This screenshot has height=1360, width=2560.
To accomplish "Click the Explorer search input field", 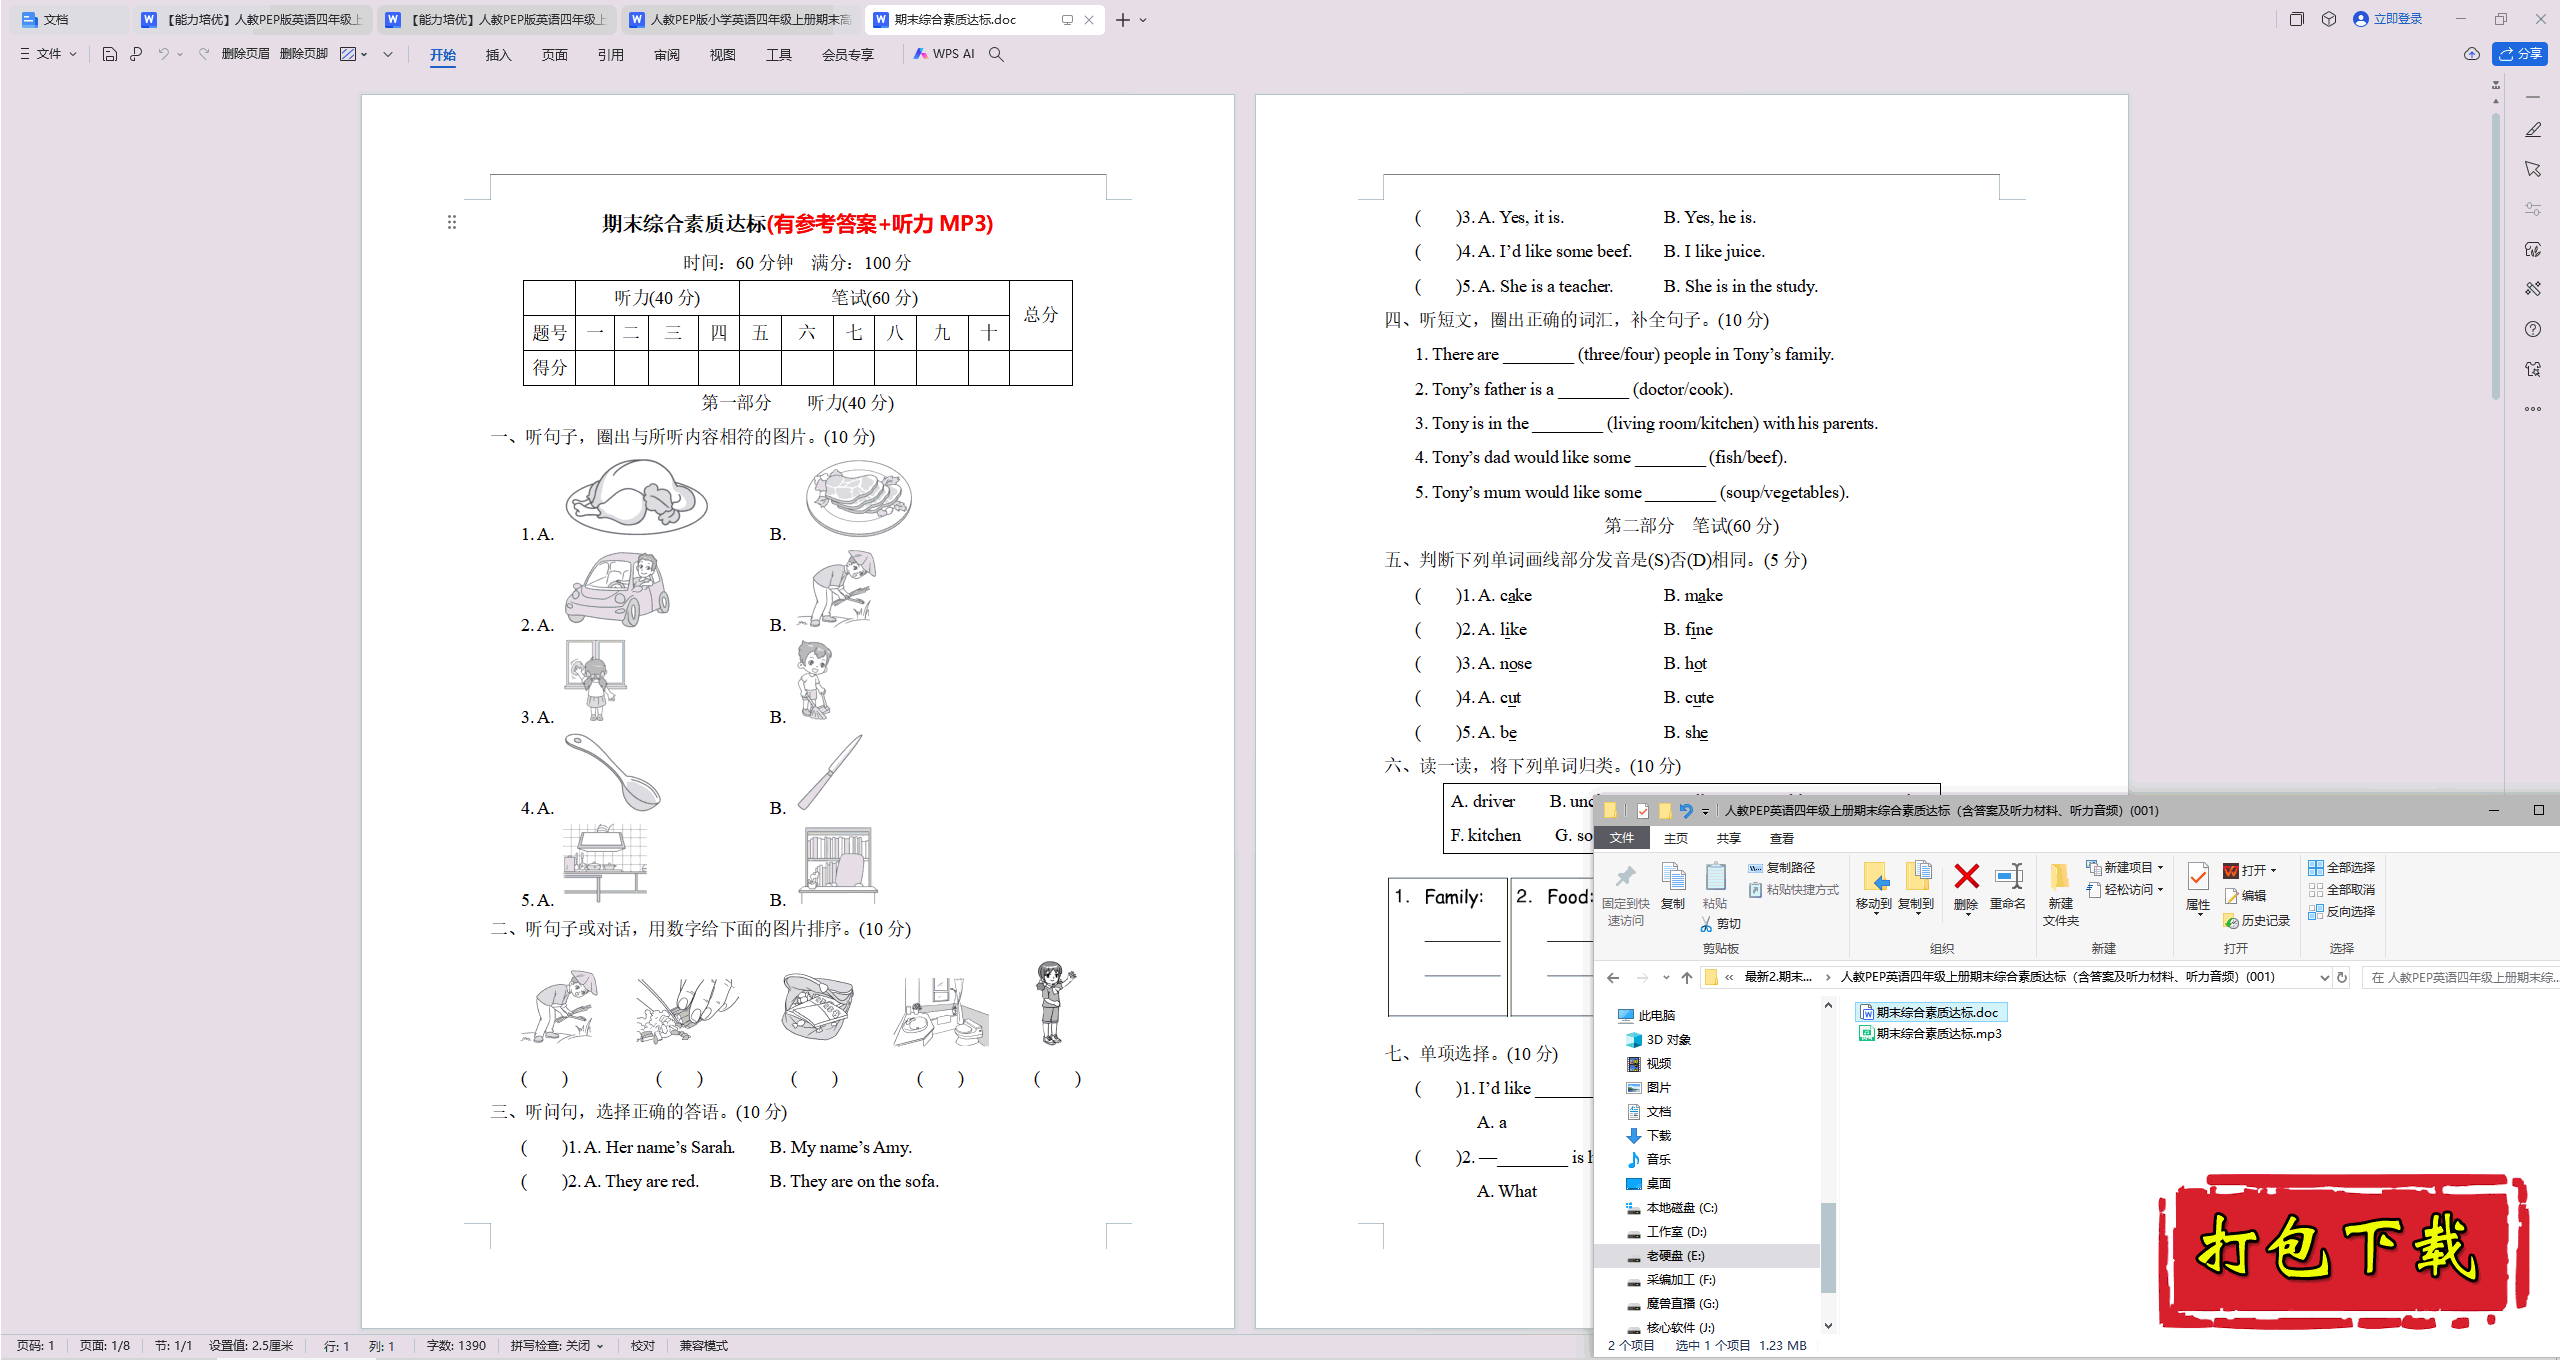I will pyautogui.click(x=2461, y=977).
